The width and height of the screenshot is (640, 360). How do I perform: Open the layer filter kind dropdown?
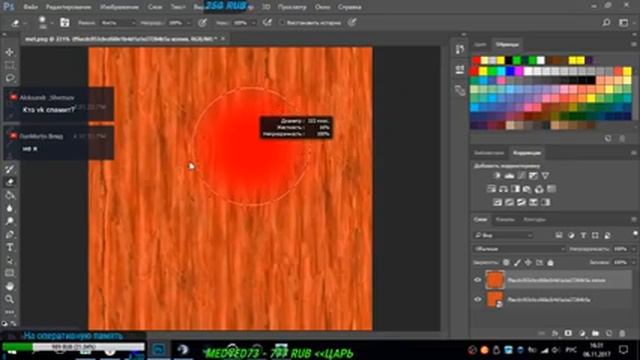point(504,236)
